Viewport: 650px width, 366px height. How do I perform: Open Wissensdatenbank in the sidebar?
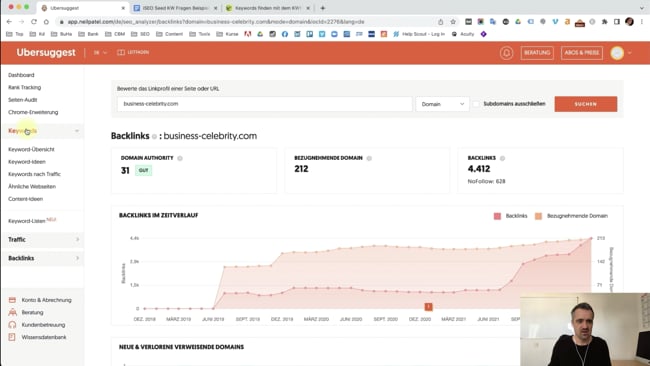(x=38, y=337)
